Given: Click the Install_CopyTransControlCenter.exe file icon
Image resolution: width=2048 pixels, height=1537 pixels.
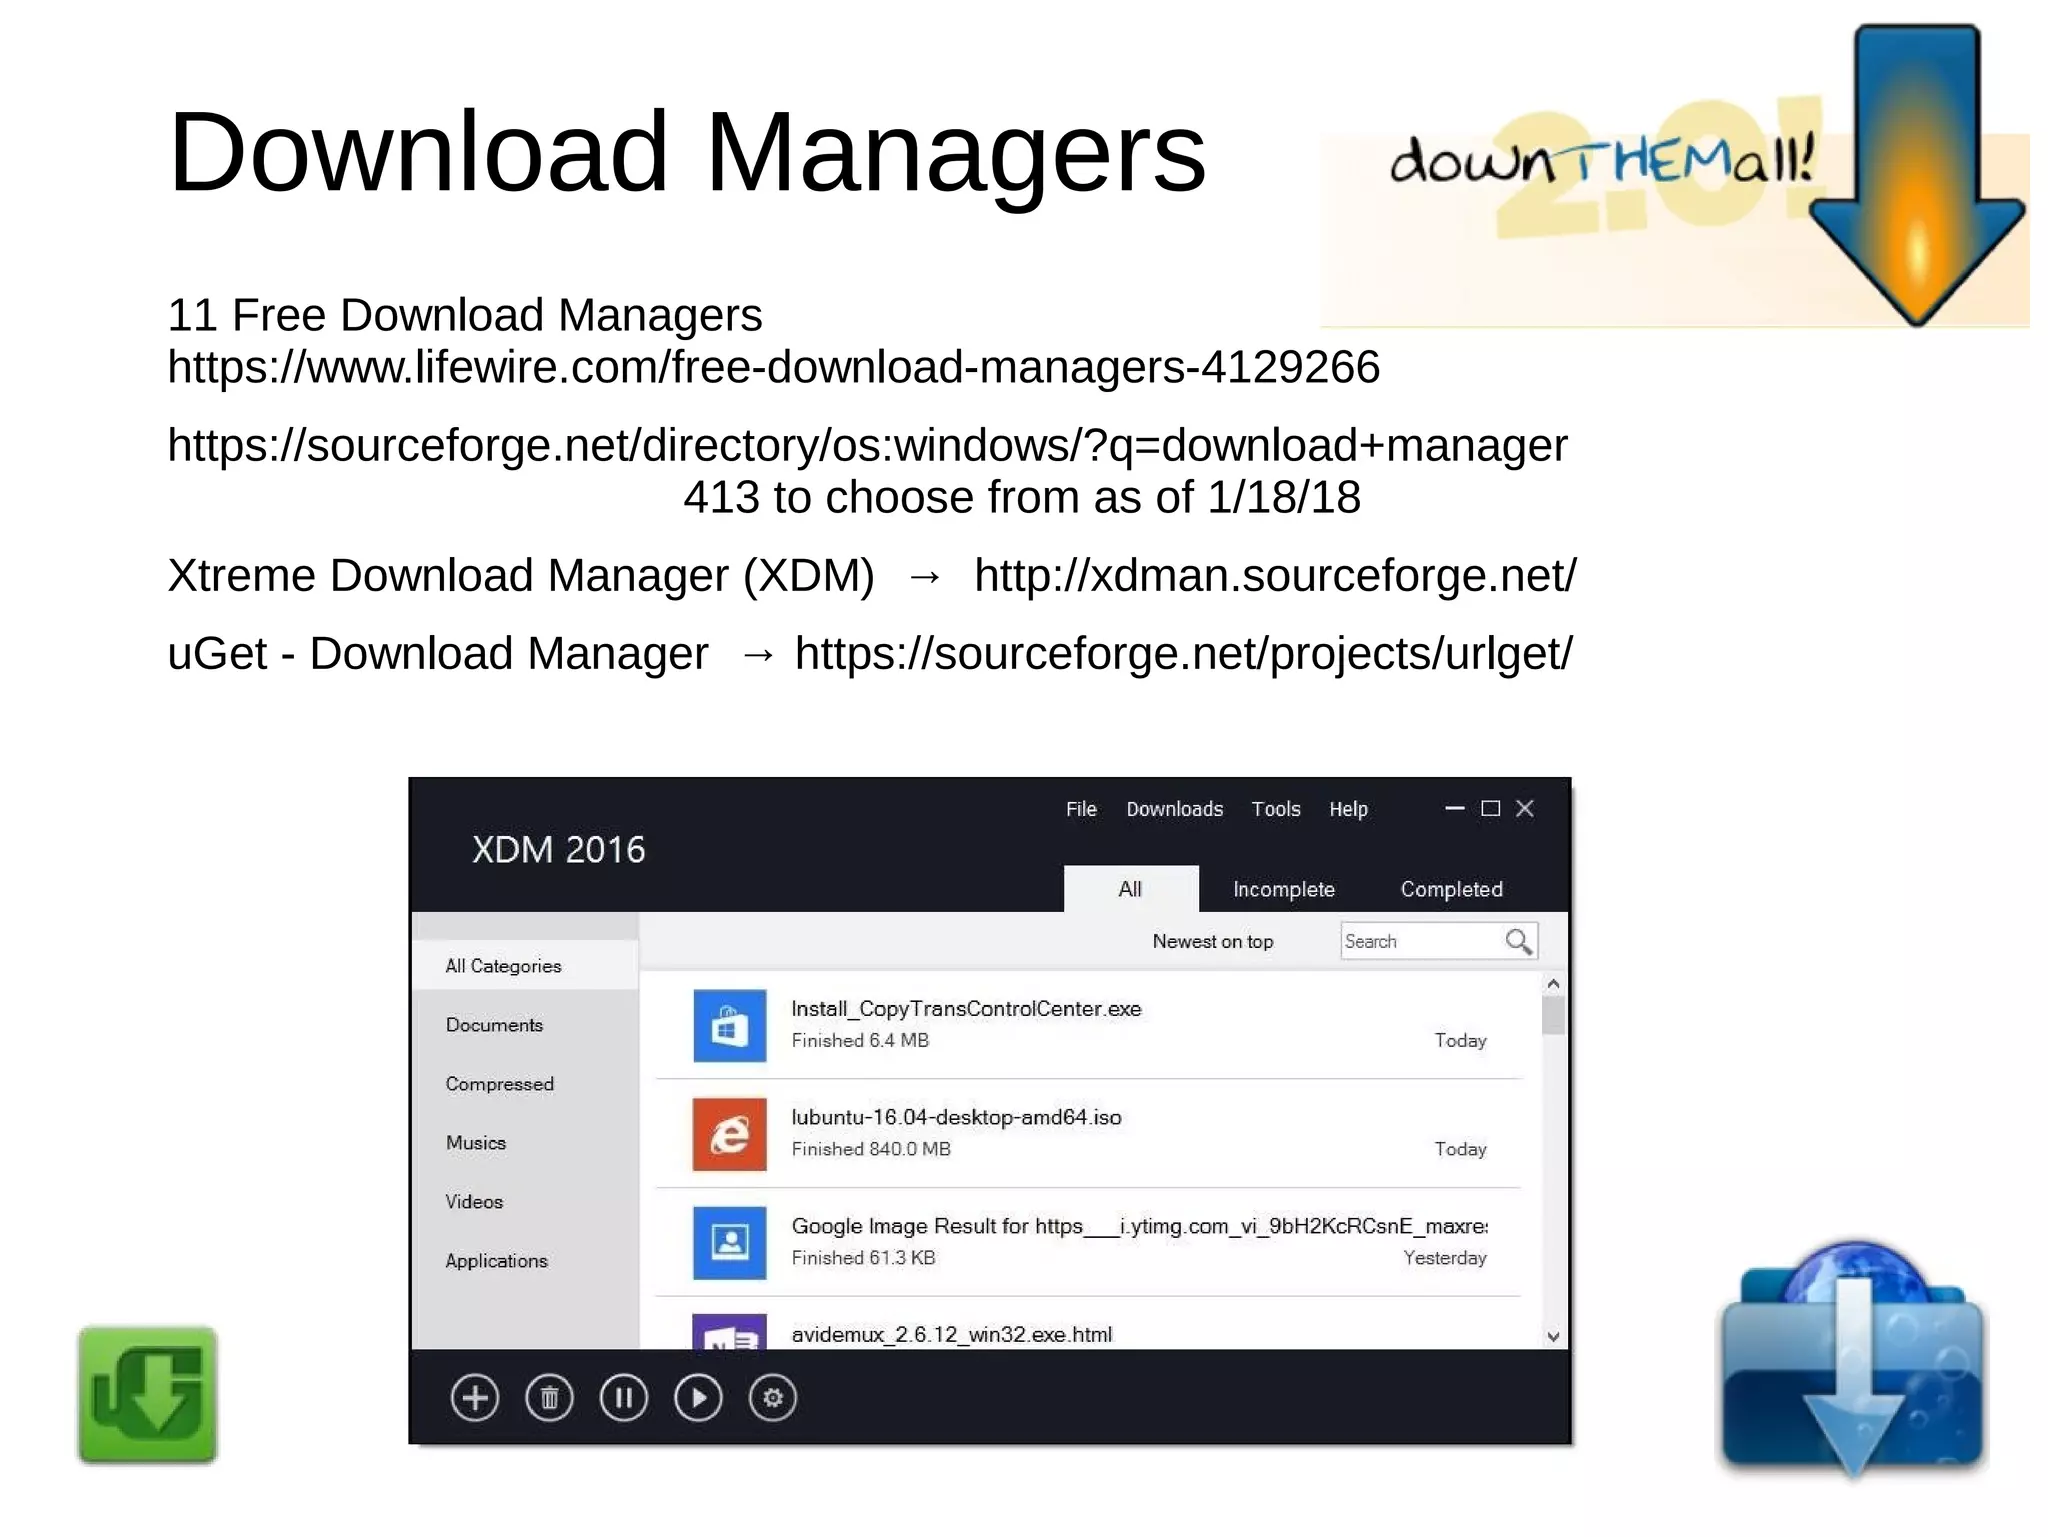Looking at the screenshot, I should coord(730,1026).
